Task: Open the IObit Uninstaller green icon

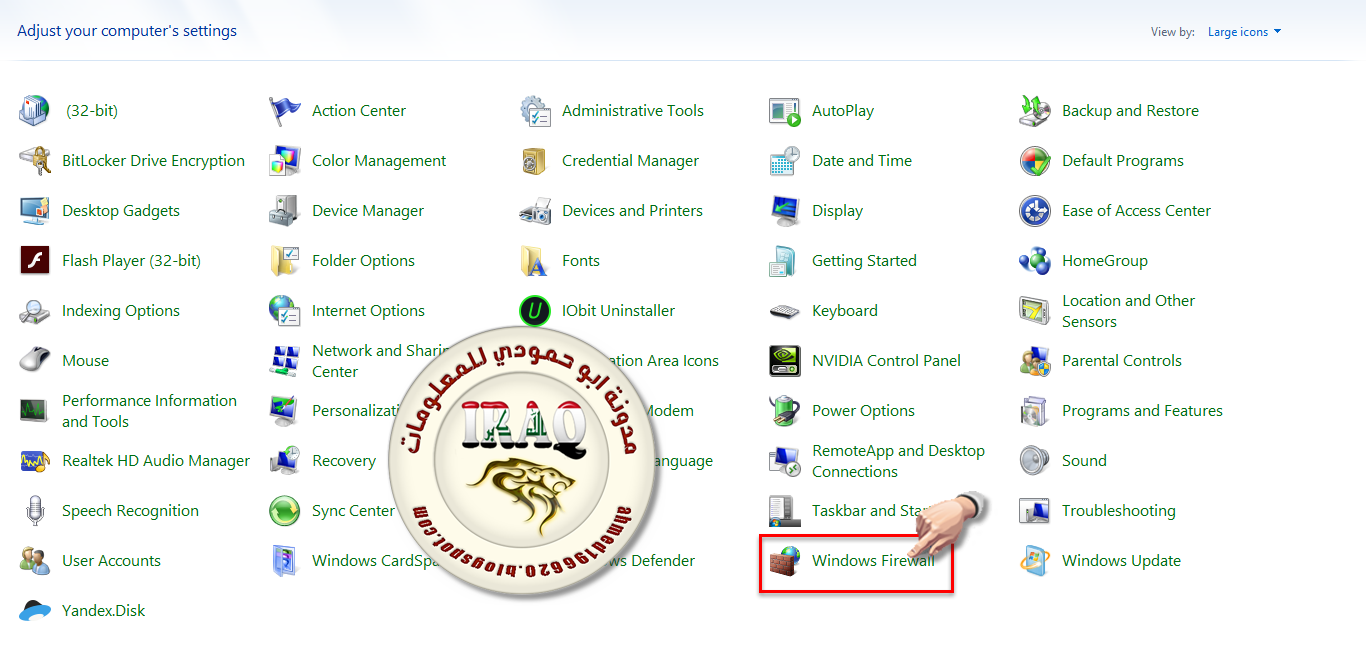Action: pyautogui.click(x=535, y=311)
